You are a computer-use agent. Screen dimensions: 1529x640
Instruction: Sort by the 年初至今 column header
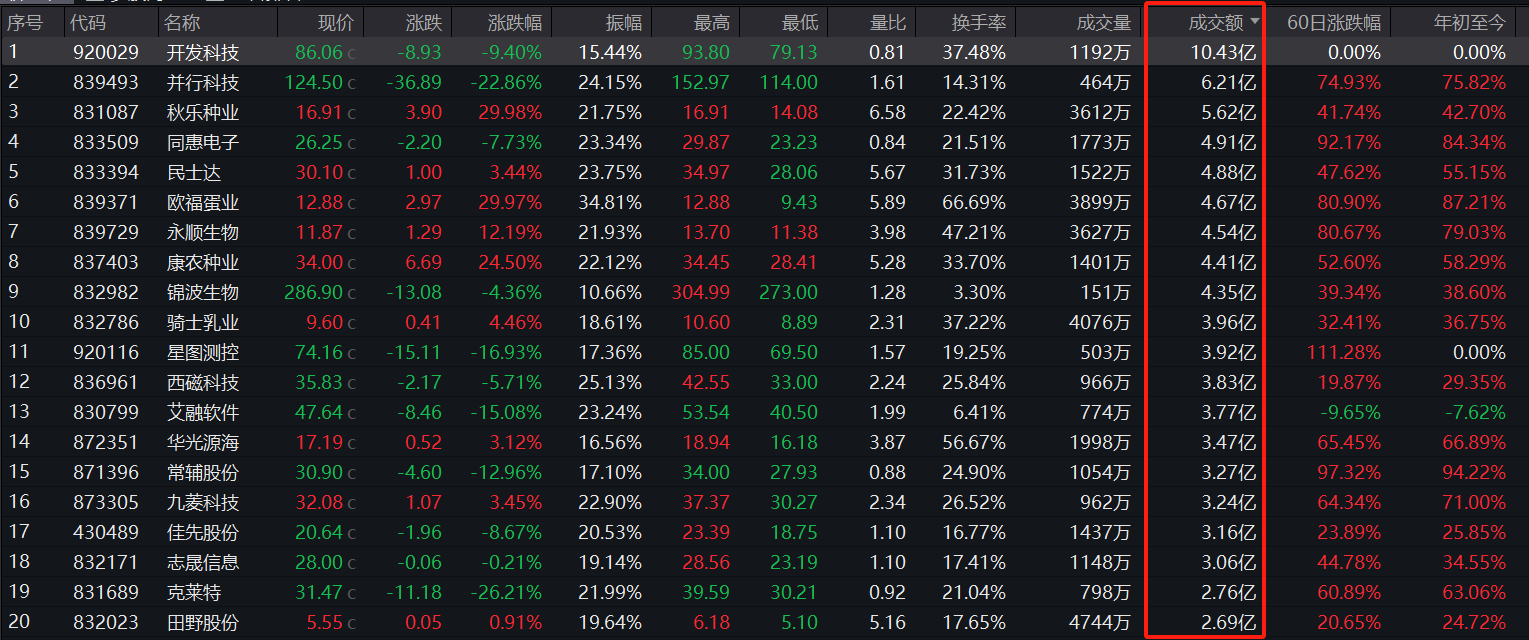(1469, 22)
